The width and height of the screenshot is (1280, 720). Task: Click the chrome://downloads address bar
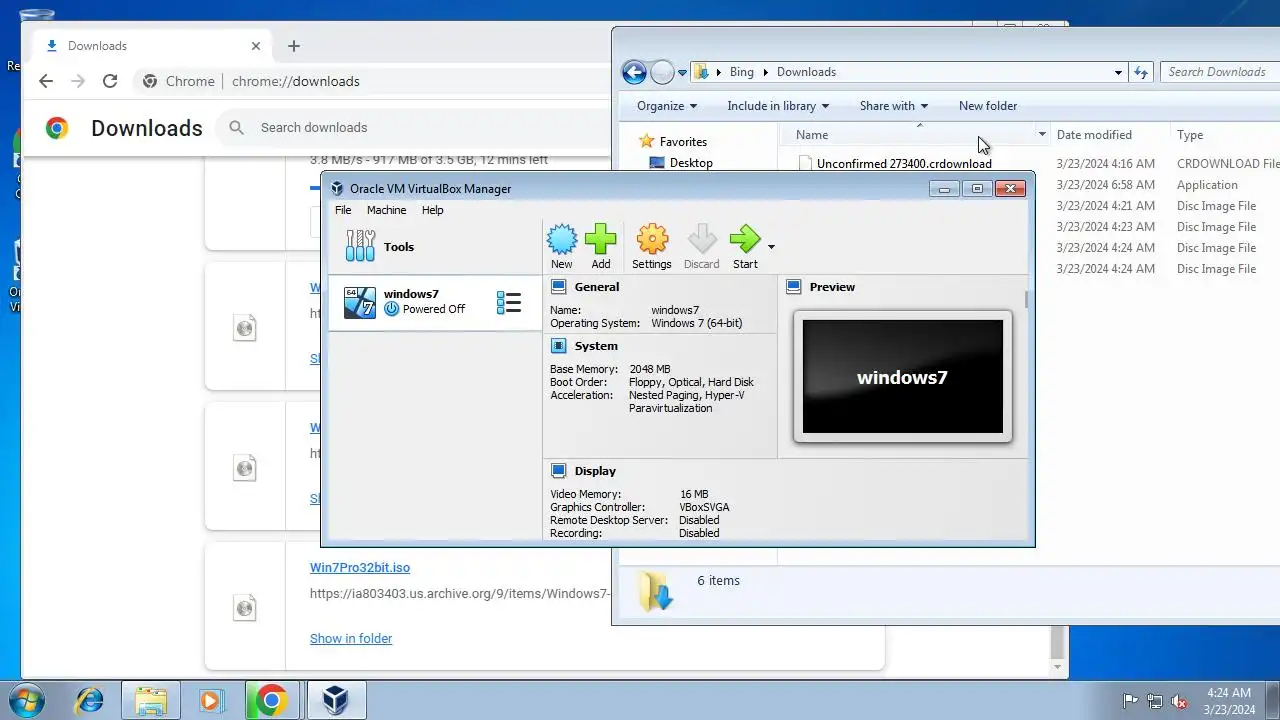click(x=296, y=81)
